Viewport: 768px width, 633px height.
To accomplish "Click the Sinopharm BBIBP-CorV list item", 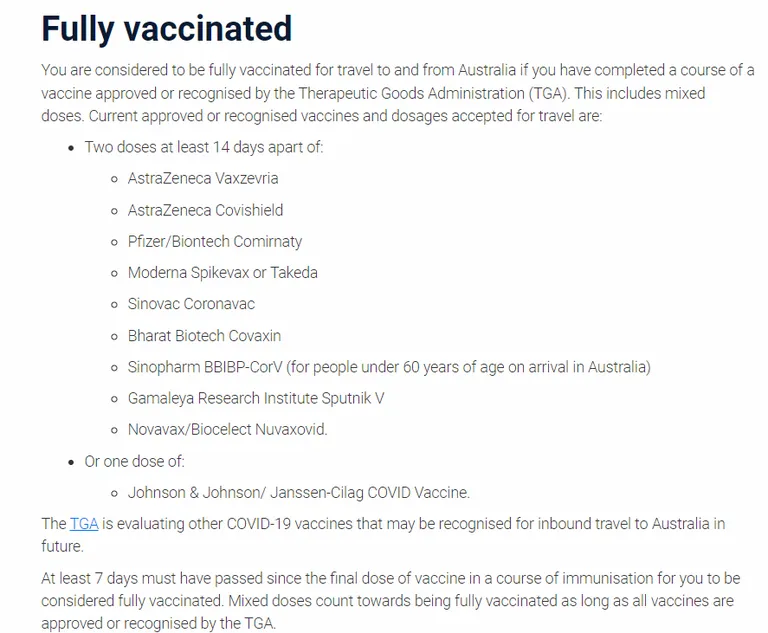I will 389,367.
